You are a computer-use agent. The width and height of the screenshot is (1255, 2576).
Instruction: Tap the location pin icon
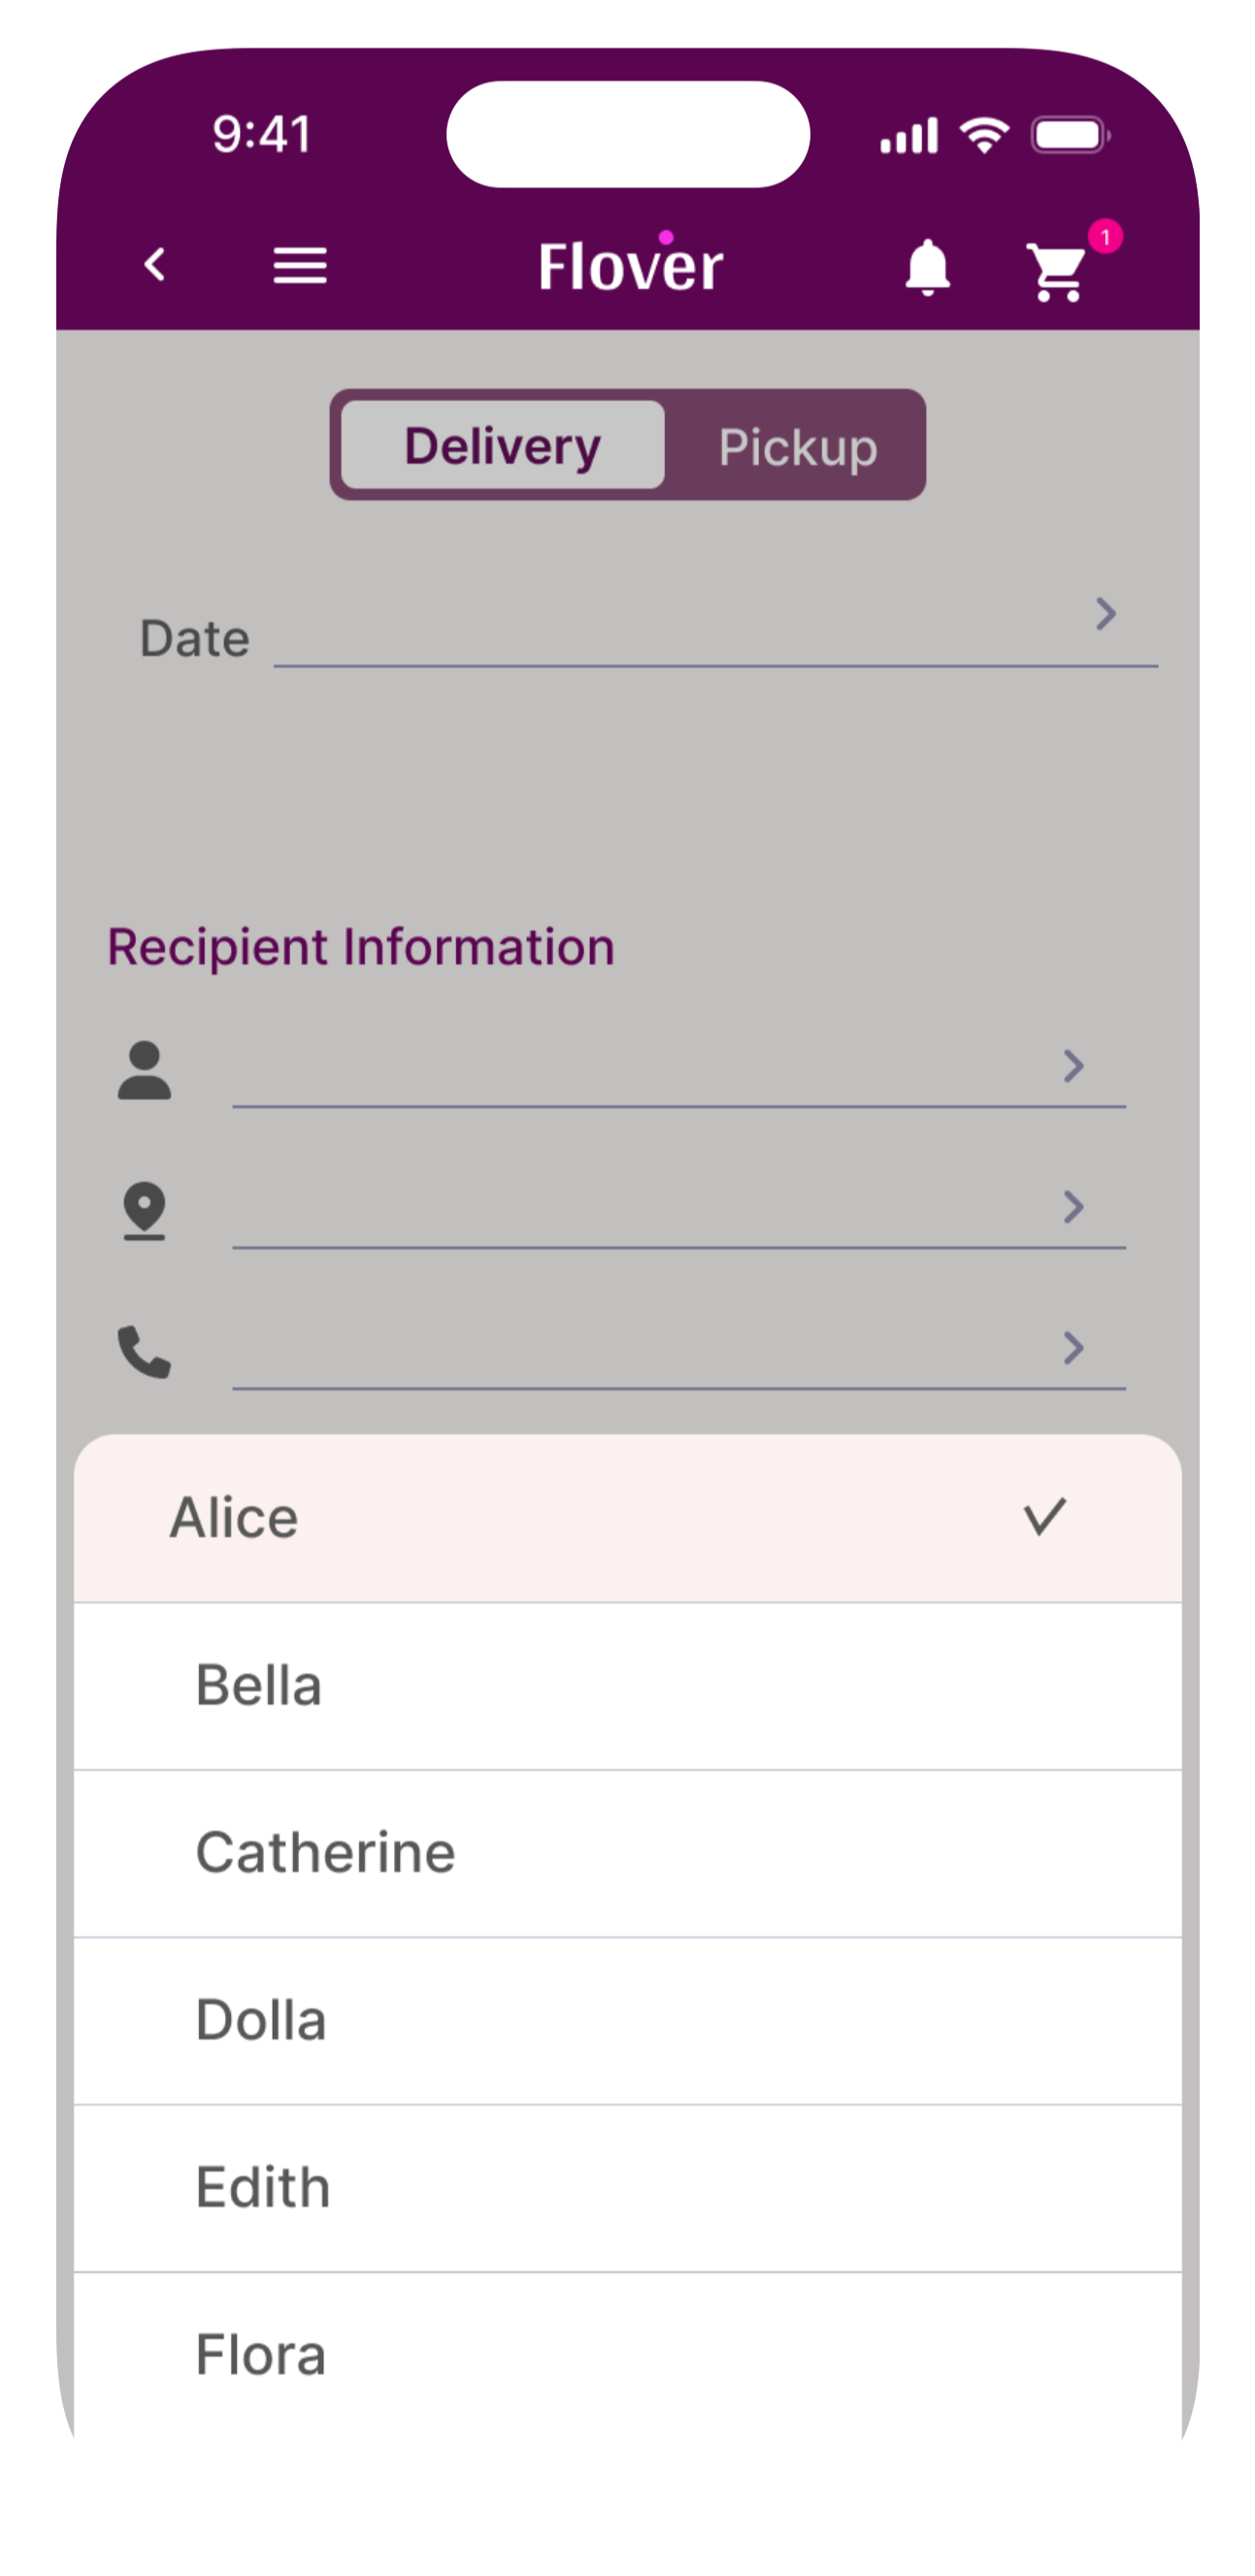pyautogui.click(x=145, y=1211)
